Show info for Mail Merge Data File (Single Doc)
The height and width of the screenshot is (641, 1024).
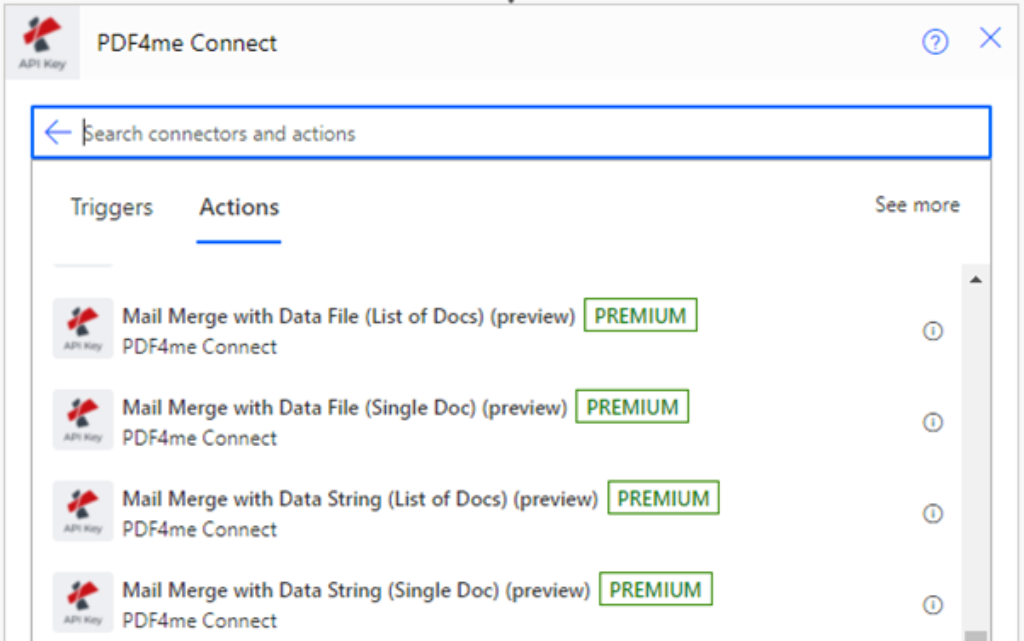(933, 422)
